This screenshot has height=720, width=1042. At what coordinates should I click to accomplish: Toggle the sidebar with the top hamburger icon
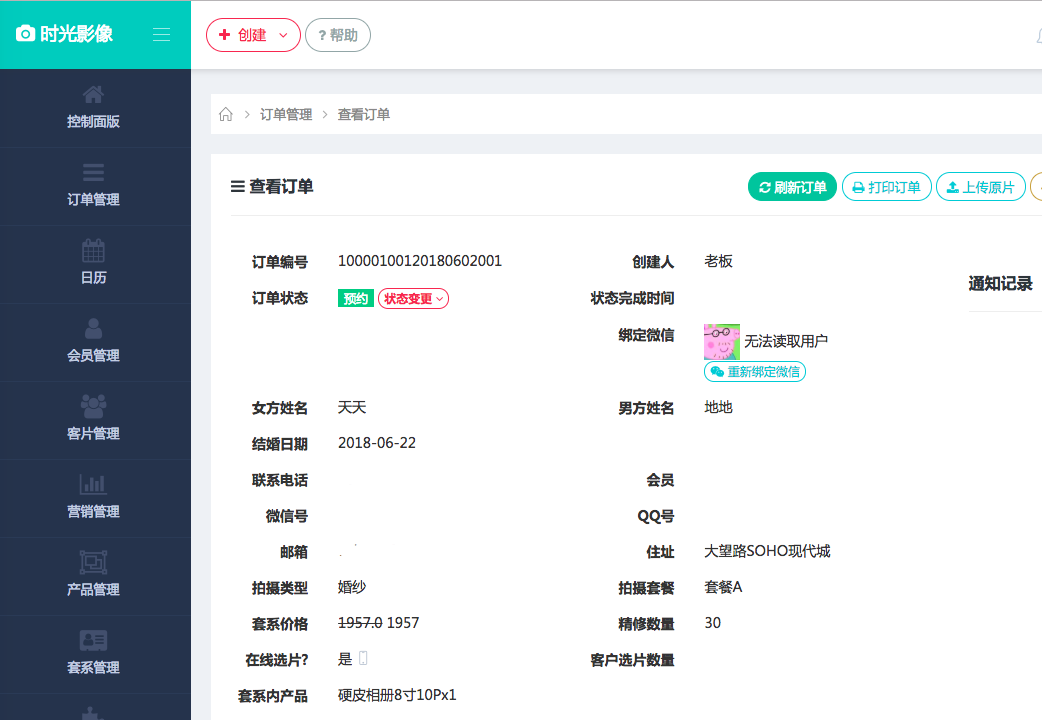161,33
